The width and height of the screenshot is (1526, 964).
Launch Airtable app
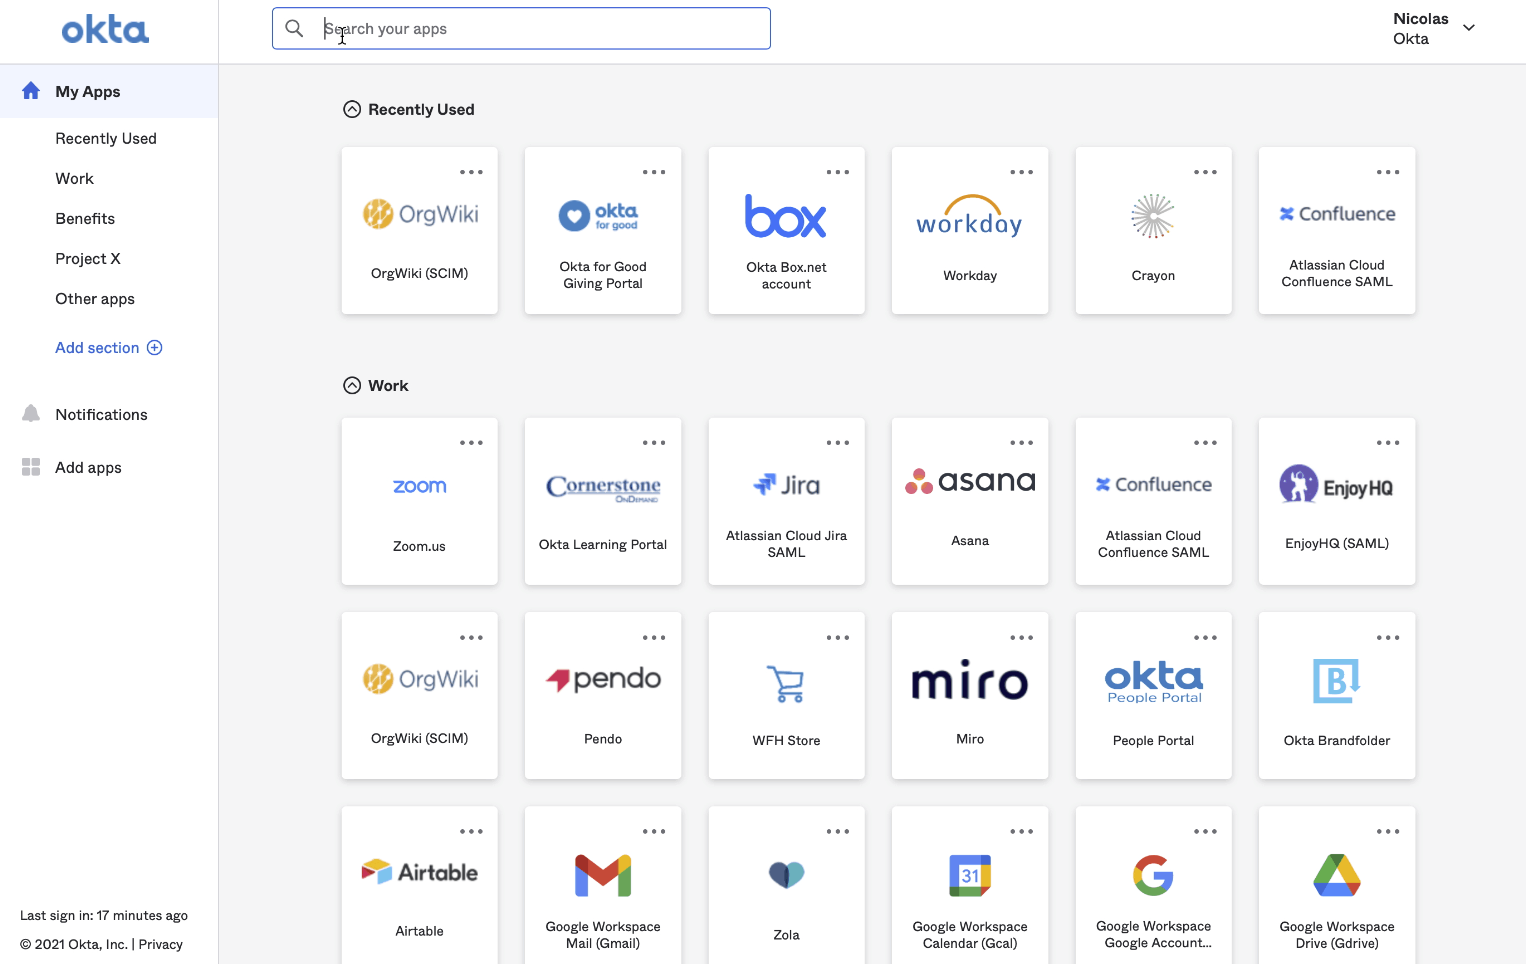coord(419,885)
